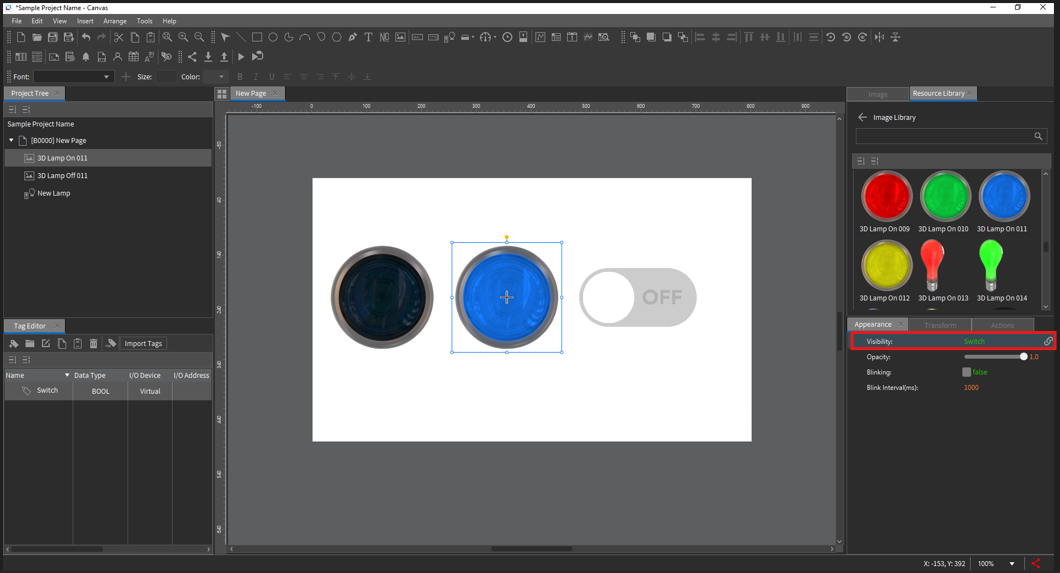Go back from Image Library

862,117
